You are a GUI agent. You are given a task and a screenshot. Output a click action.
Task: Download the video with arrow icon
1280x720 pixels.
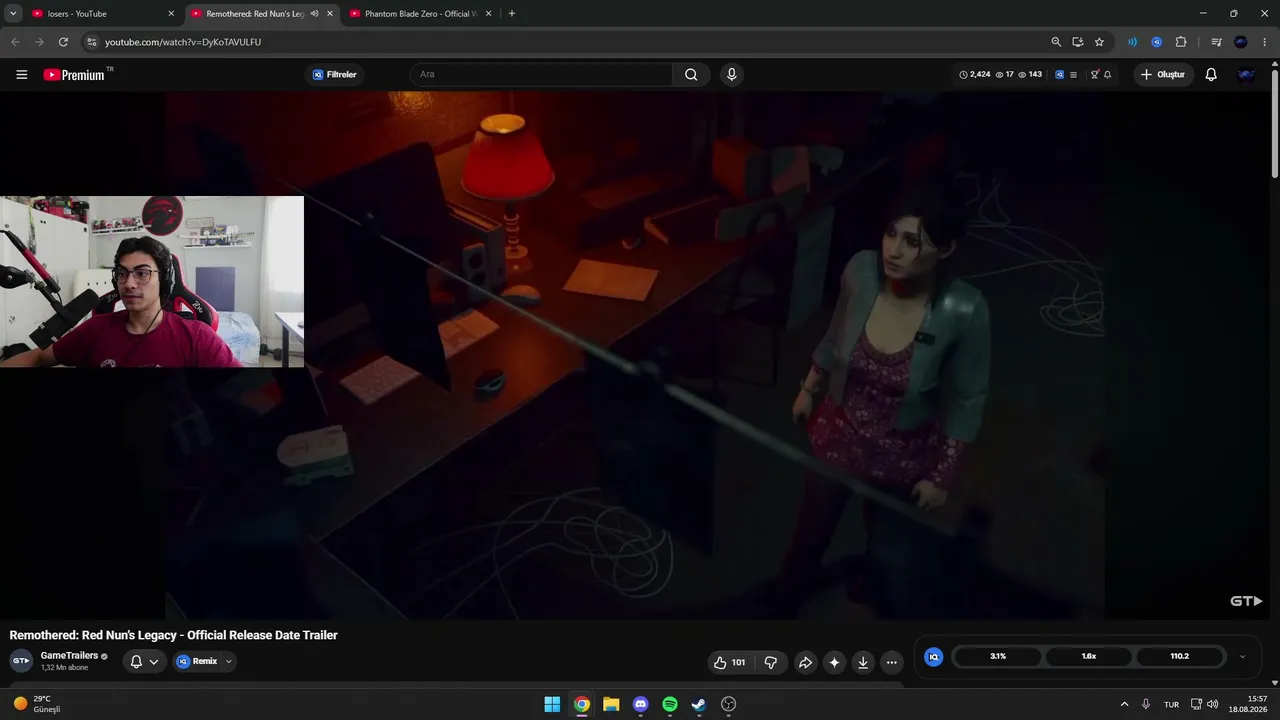(x=863, y=662)
